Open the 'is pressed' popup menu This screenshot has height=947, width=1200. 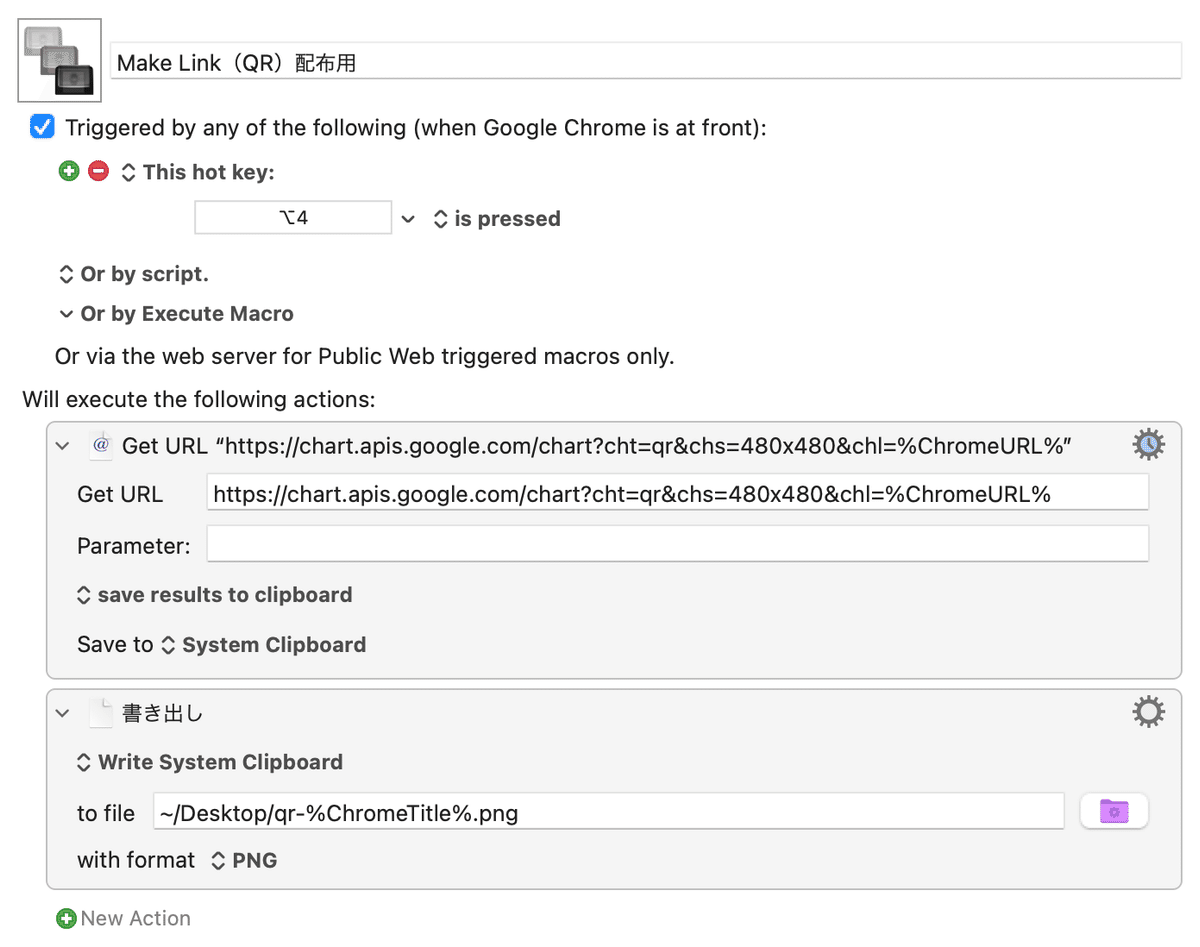(x=497, y=219)
